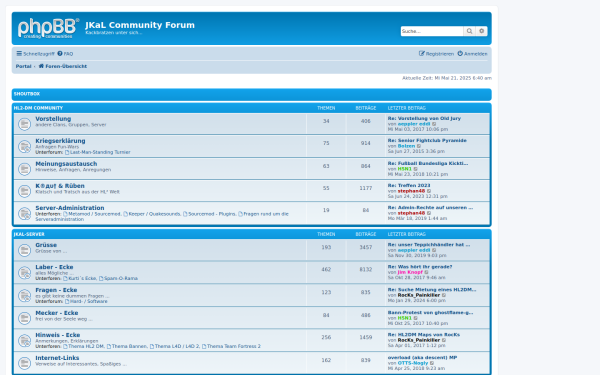Image resolution: width=600 pixels, height=375 pixels.
Task: Open last post Re: Was hört ihr gerade?
Action: click(420, 267)
